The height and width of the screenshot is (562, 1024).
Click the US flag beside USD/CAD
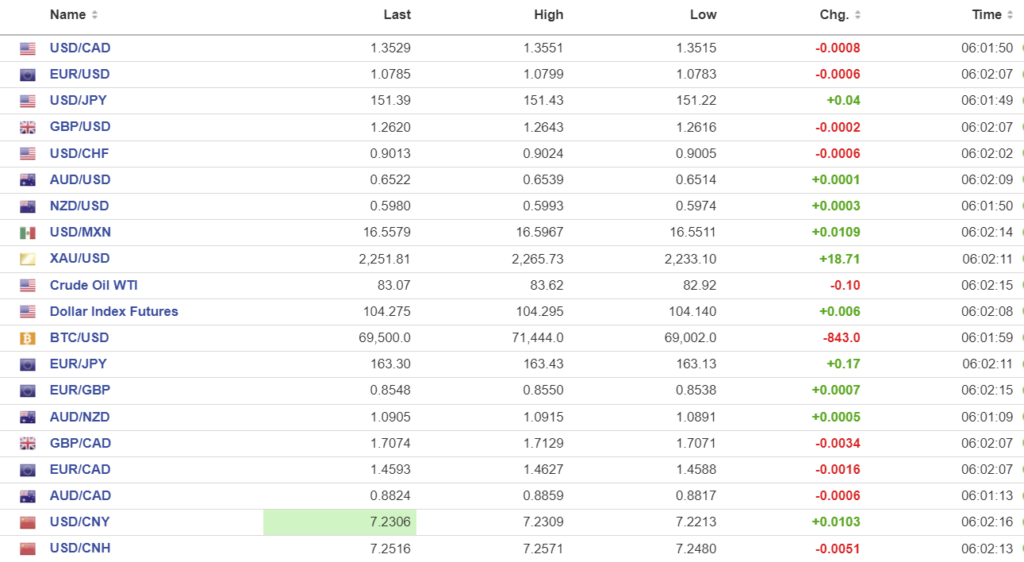(28, 48)
